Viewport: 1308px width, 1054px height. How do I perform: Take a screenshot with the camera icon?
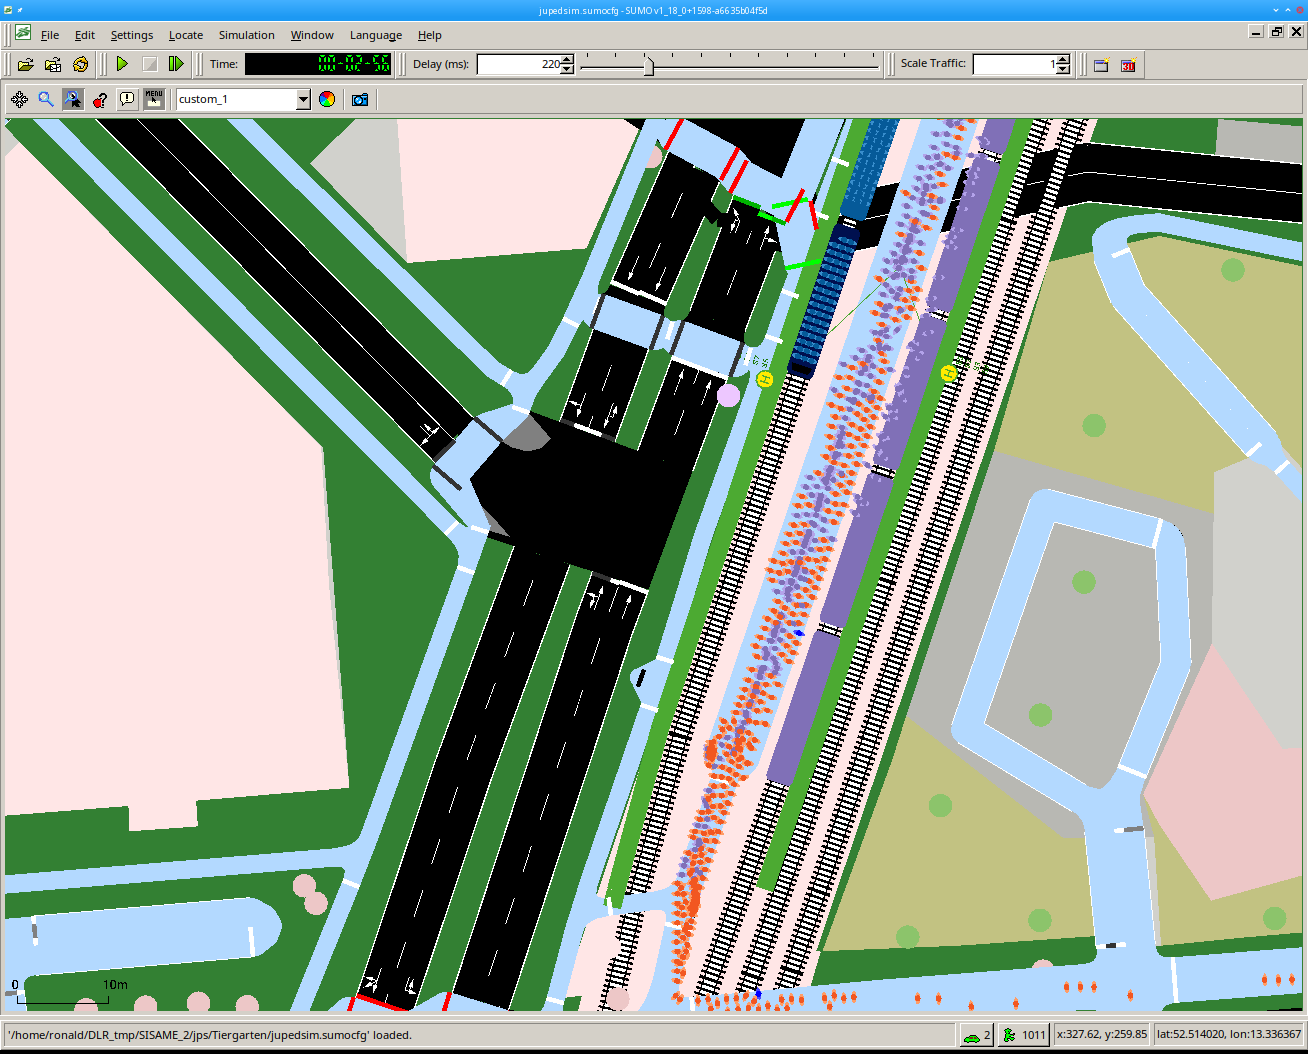360,99
